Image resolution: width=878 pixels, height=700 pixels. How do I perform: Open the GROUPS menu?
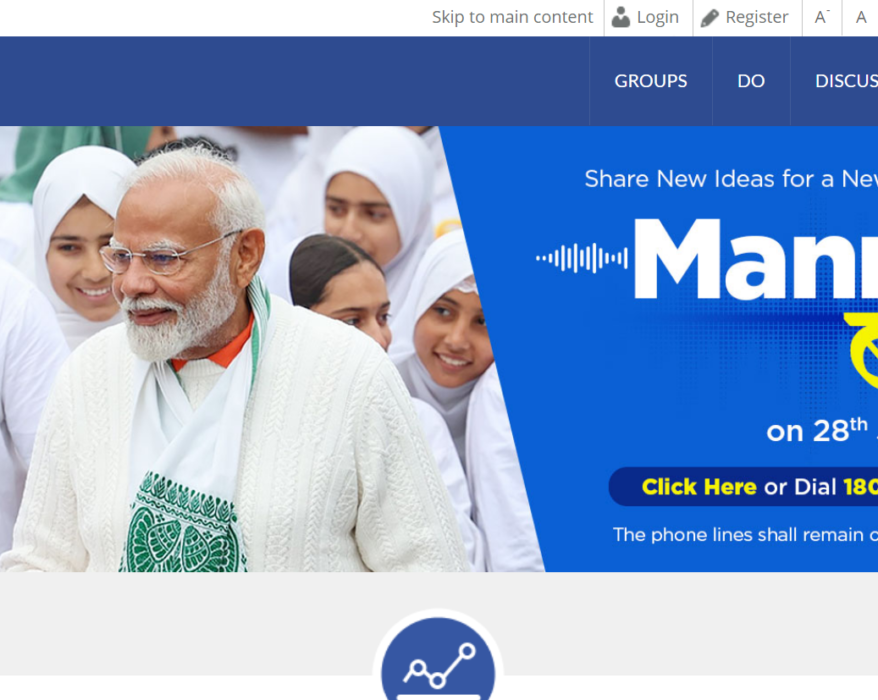coord(651,81)
